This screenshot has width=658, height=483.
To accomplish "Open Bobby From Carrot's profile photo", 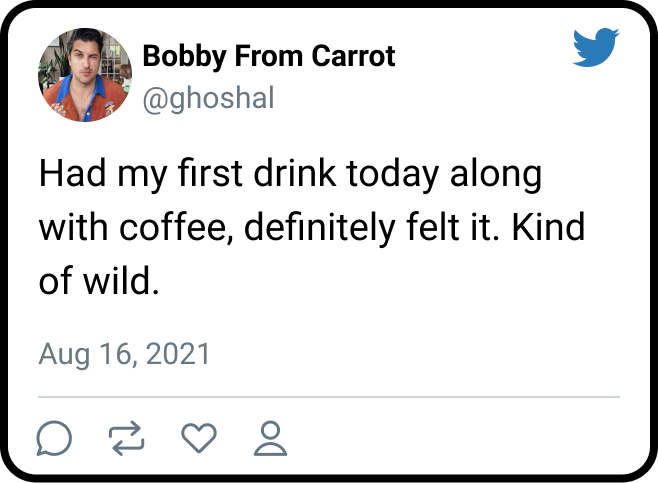I will (x=85, y=75).
